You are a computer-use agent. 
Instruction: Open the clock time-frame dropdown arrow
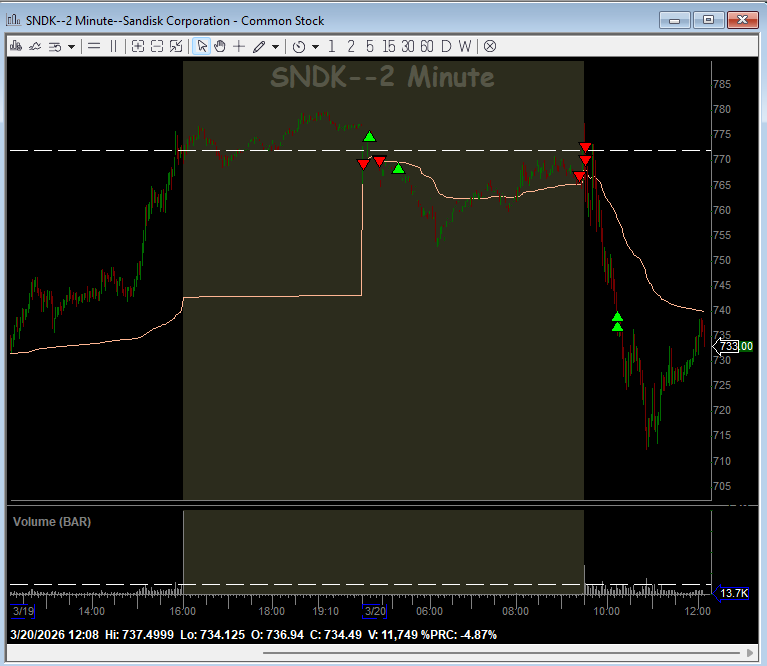[316, 47]
